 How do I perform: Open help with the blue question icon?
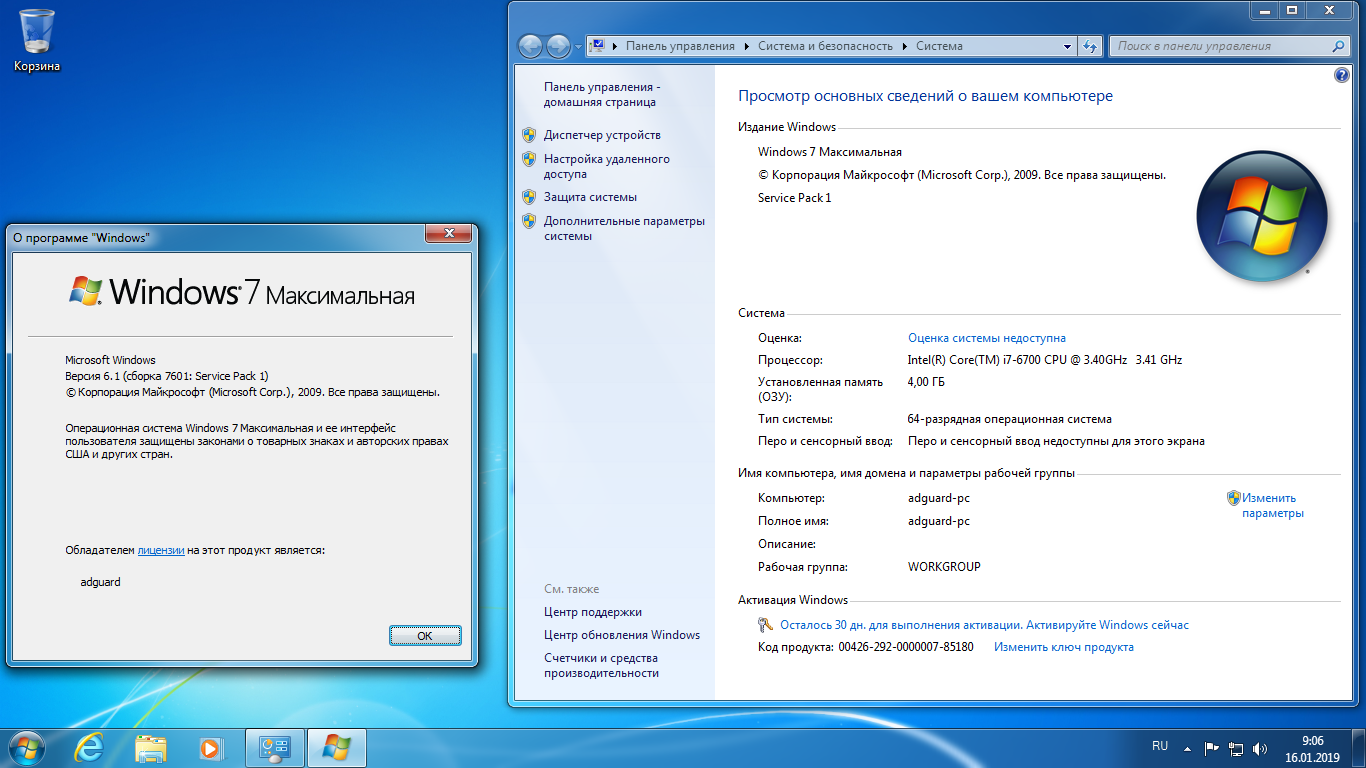(1341, 76)
